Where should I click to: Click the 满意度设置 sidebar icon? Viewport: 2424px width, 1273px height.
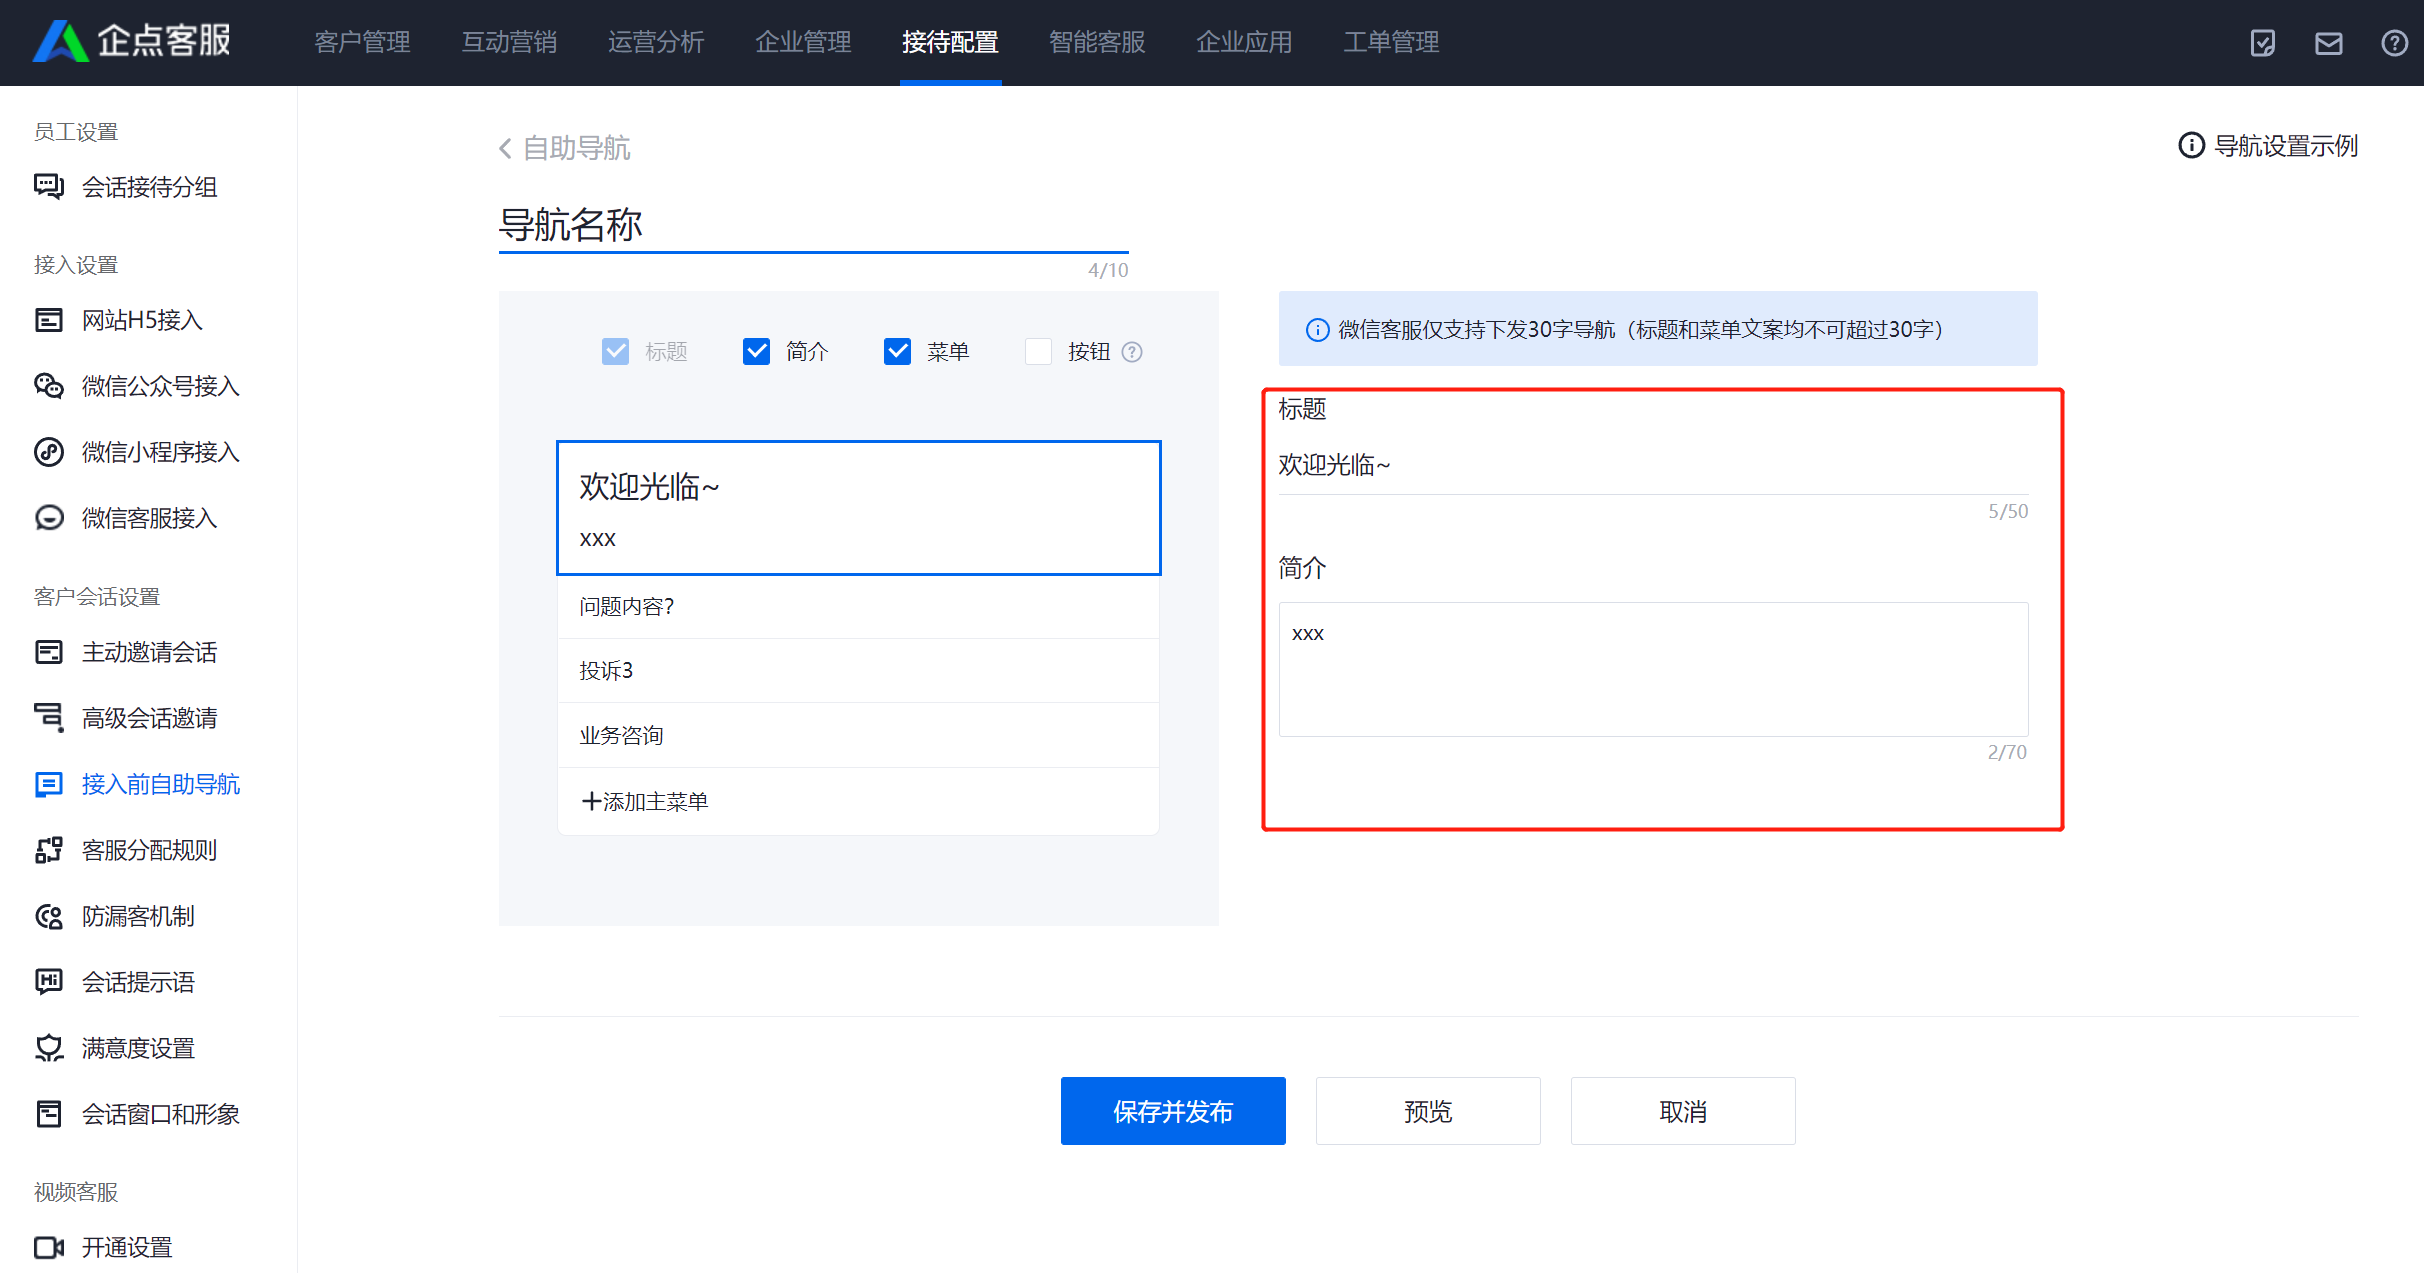(x=48, y=1048)
